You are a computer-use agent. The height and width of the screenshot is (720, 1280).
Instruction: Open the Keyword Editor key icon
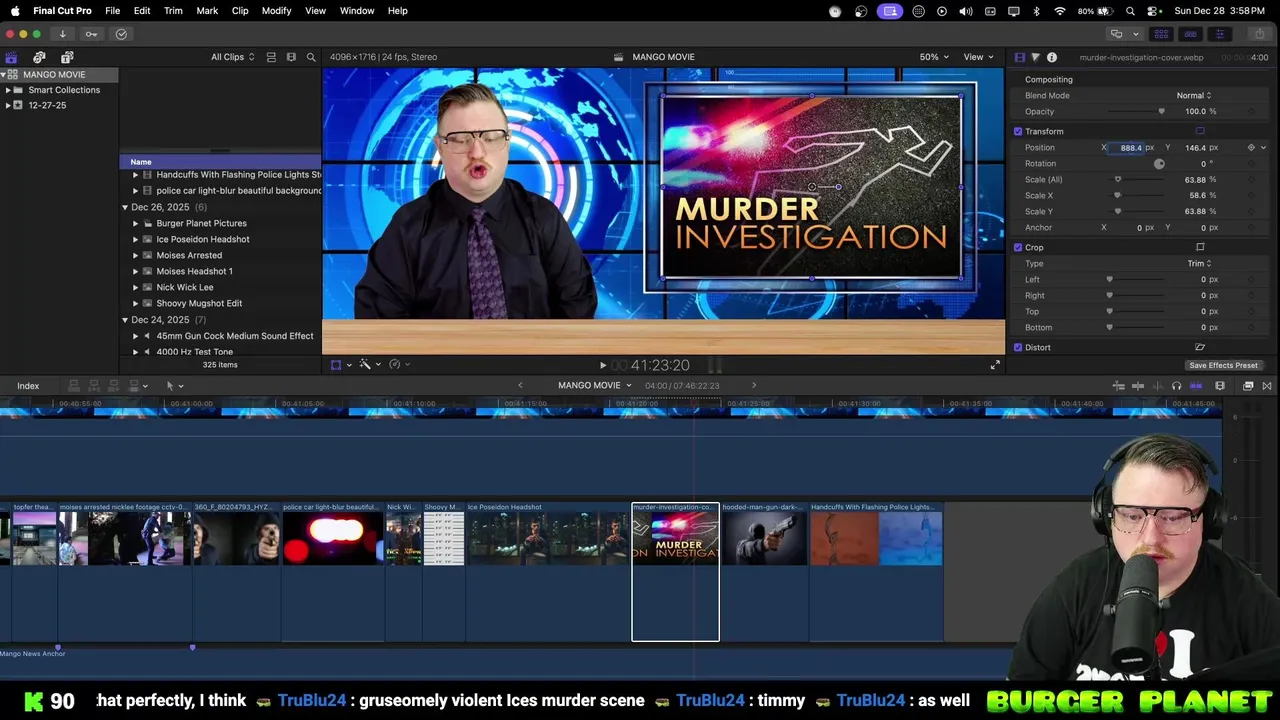pyautogui.click(x=91, y=34)
